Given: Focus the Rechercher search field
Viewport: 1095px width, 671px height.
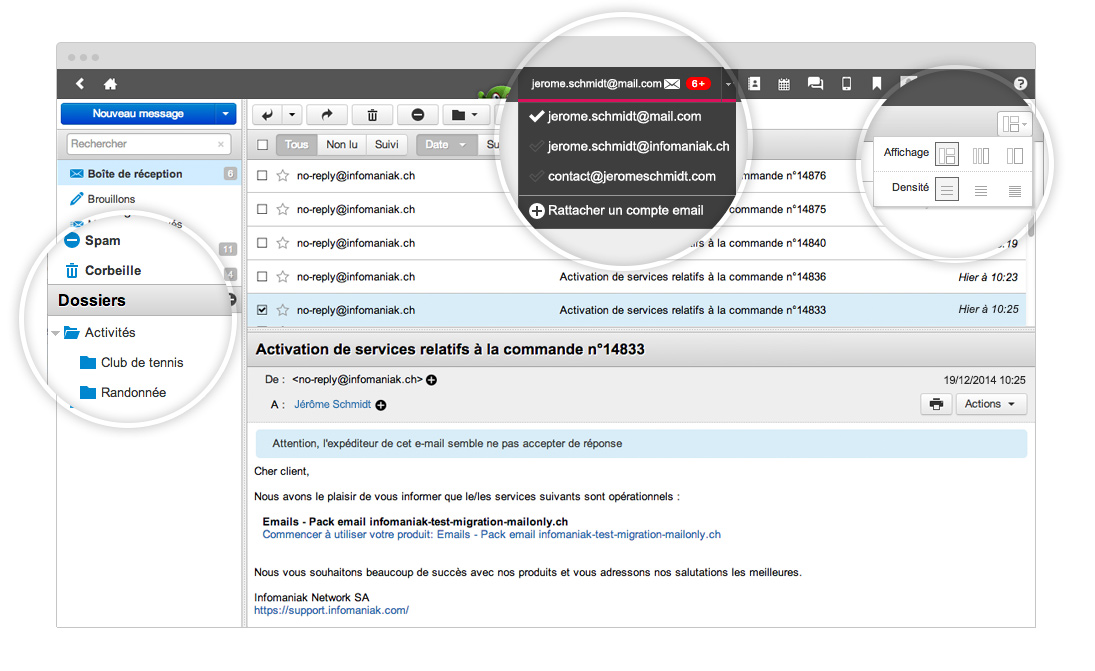Looking at the screenshot, I should (149, 144).
